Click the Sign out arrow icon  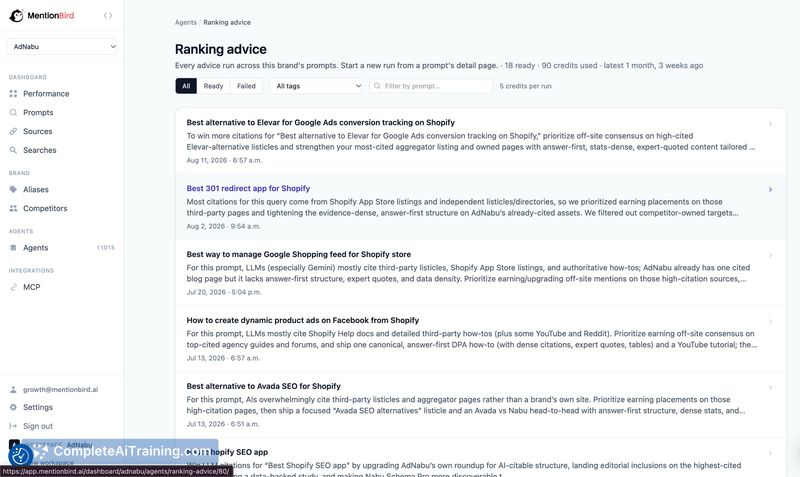[13, 426]
